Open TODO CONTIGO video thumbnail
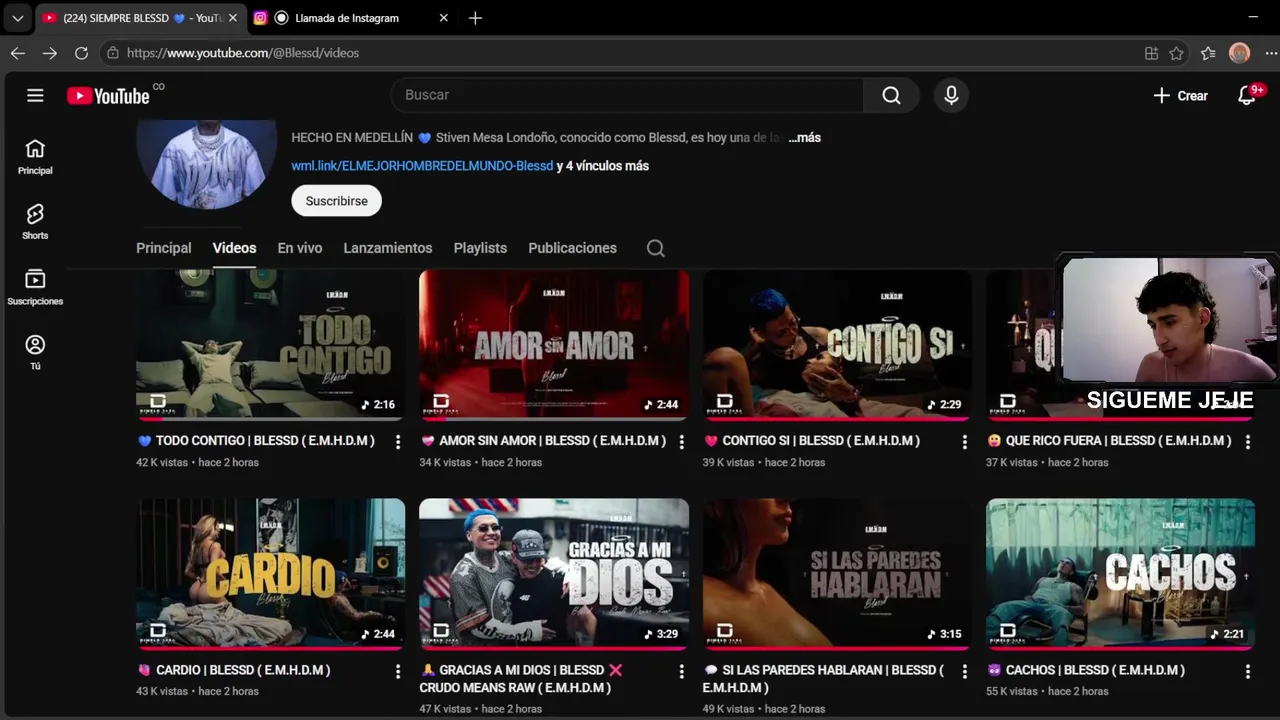Screen dimensions: 1280x720 point(270,345)
